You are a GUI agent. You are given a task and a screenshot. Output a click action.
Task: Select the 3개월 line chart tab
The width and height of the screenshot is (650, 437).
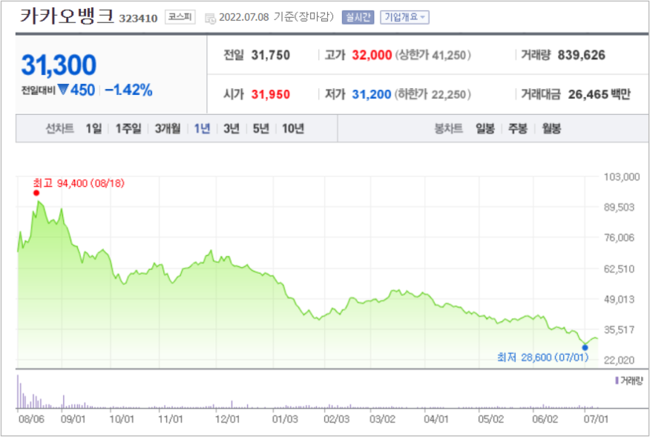167,129
